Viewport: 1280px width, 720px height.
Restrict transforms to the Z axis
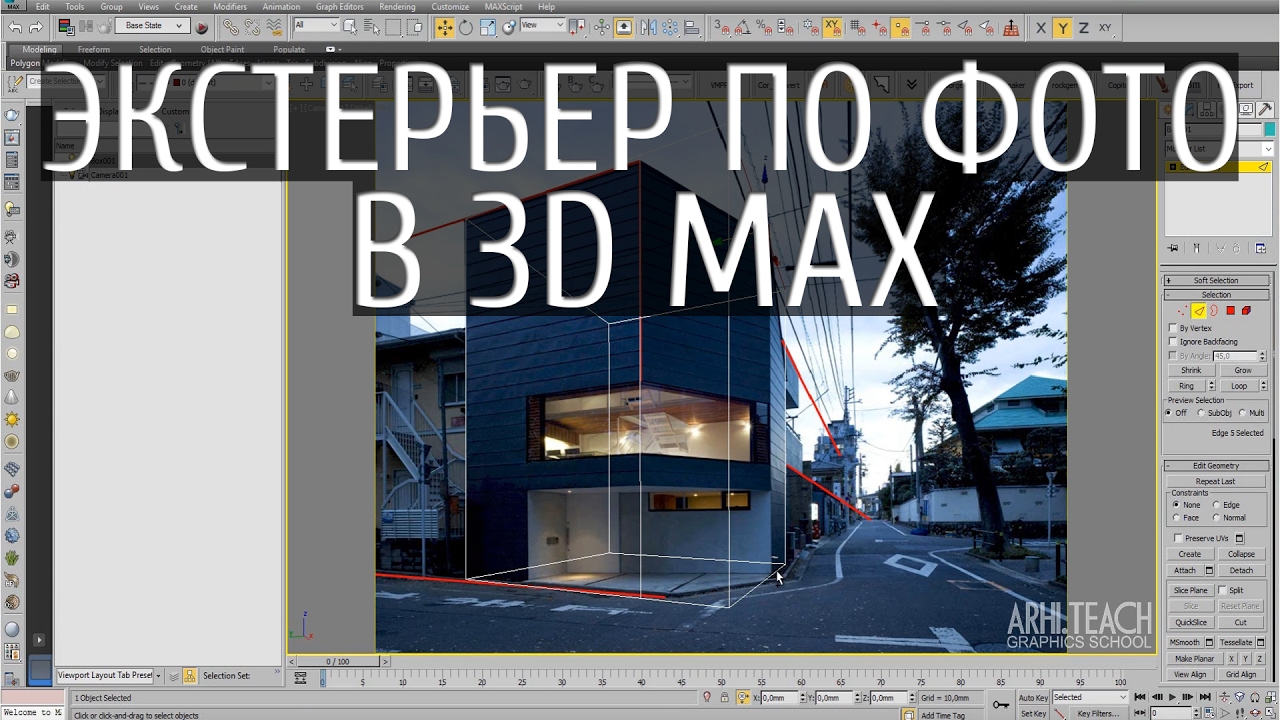tap(1083, 28)
